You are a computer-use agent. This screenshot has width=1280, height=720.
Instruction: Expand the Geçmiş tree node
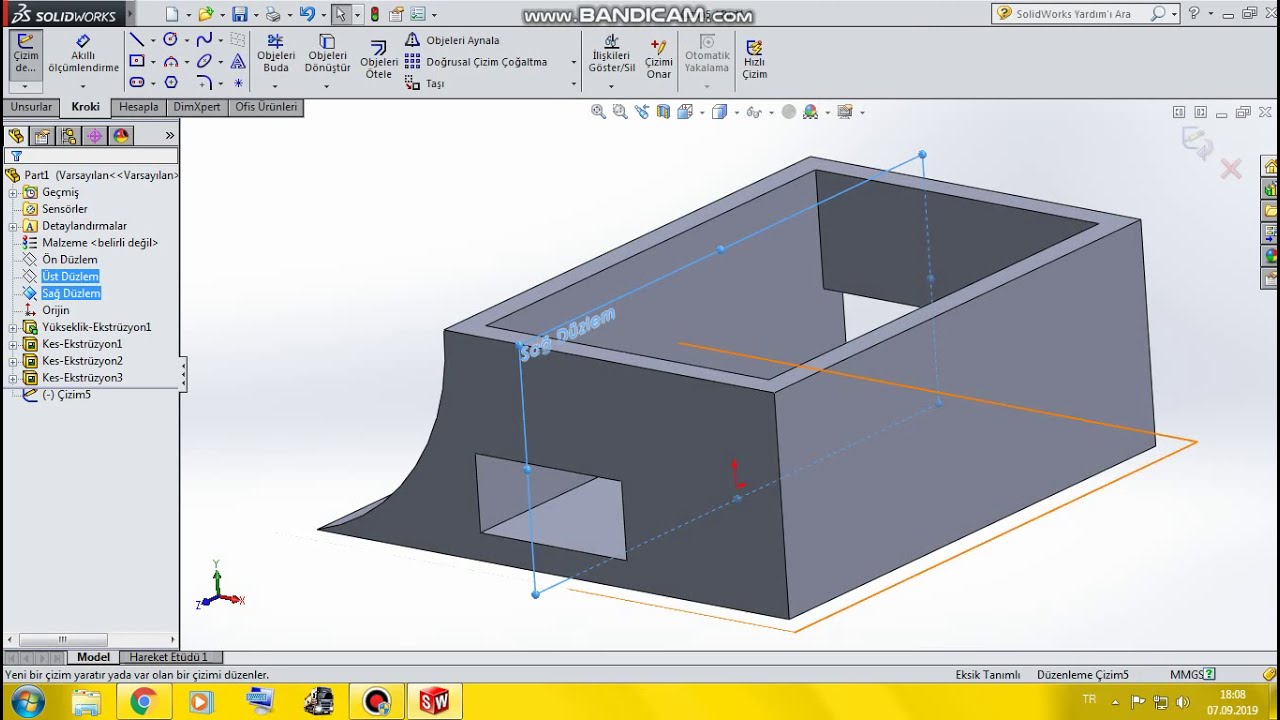(x=13, y=192)
